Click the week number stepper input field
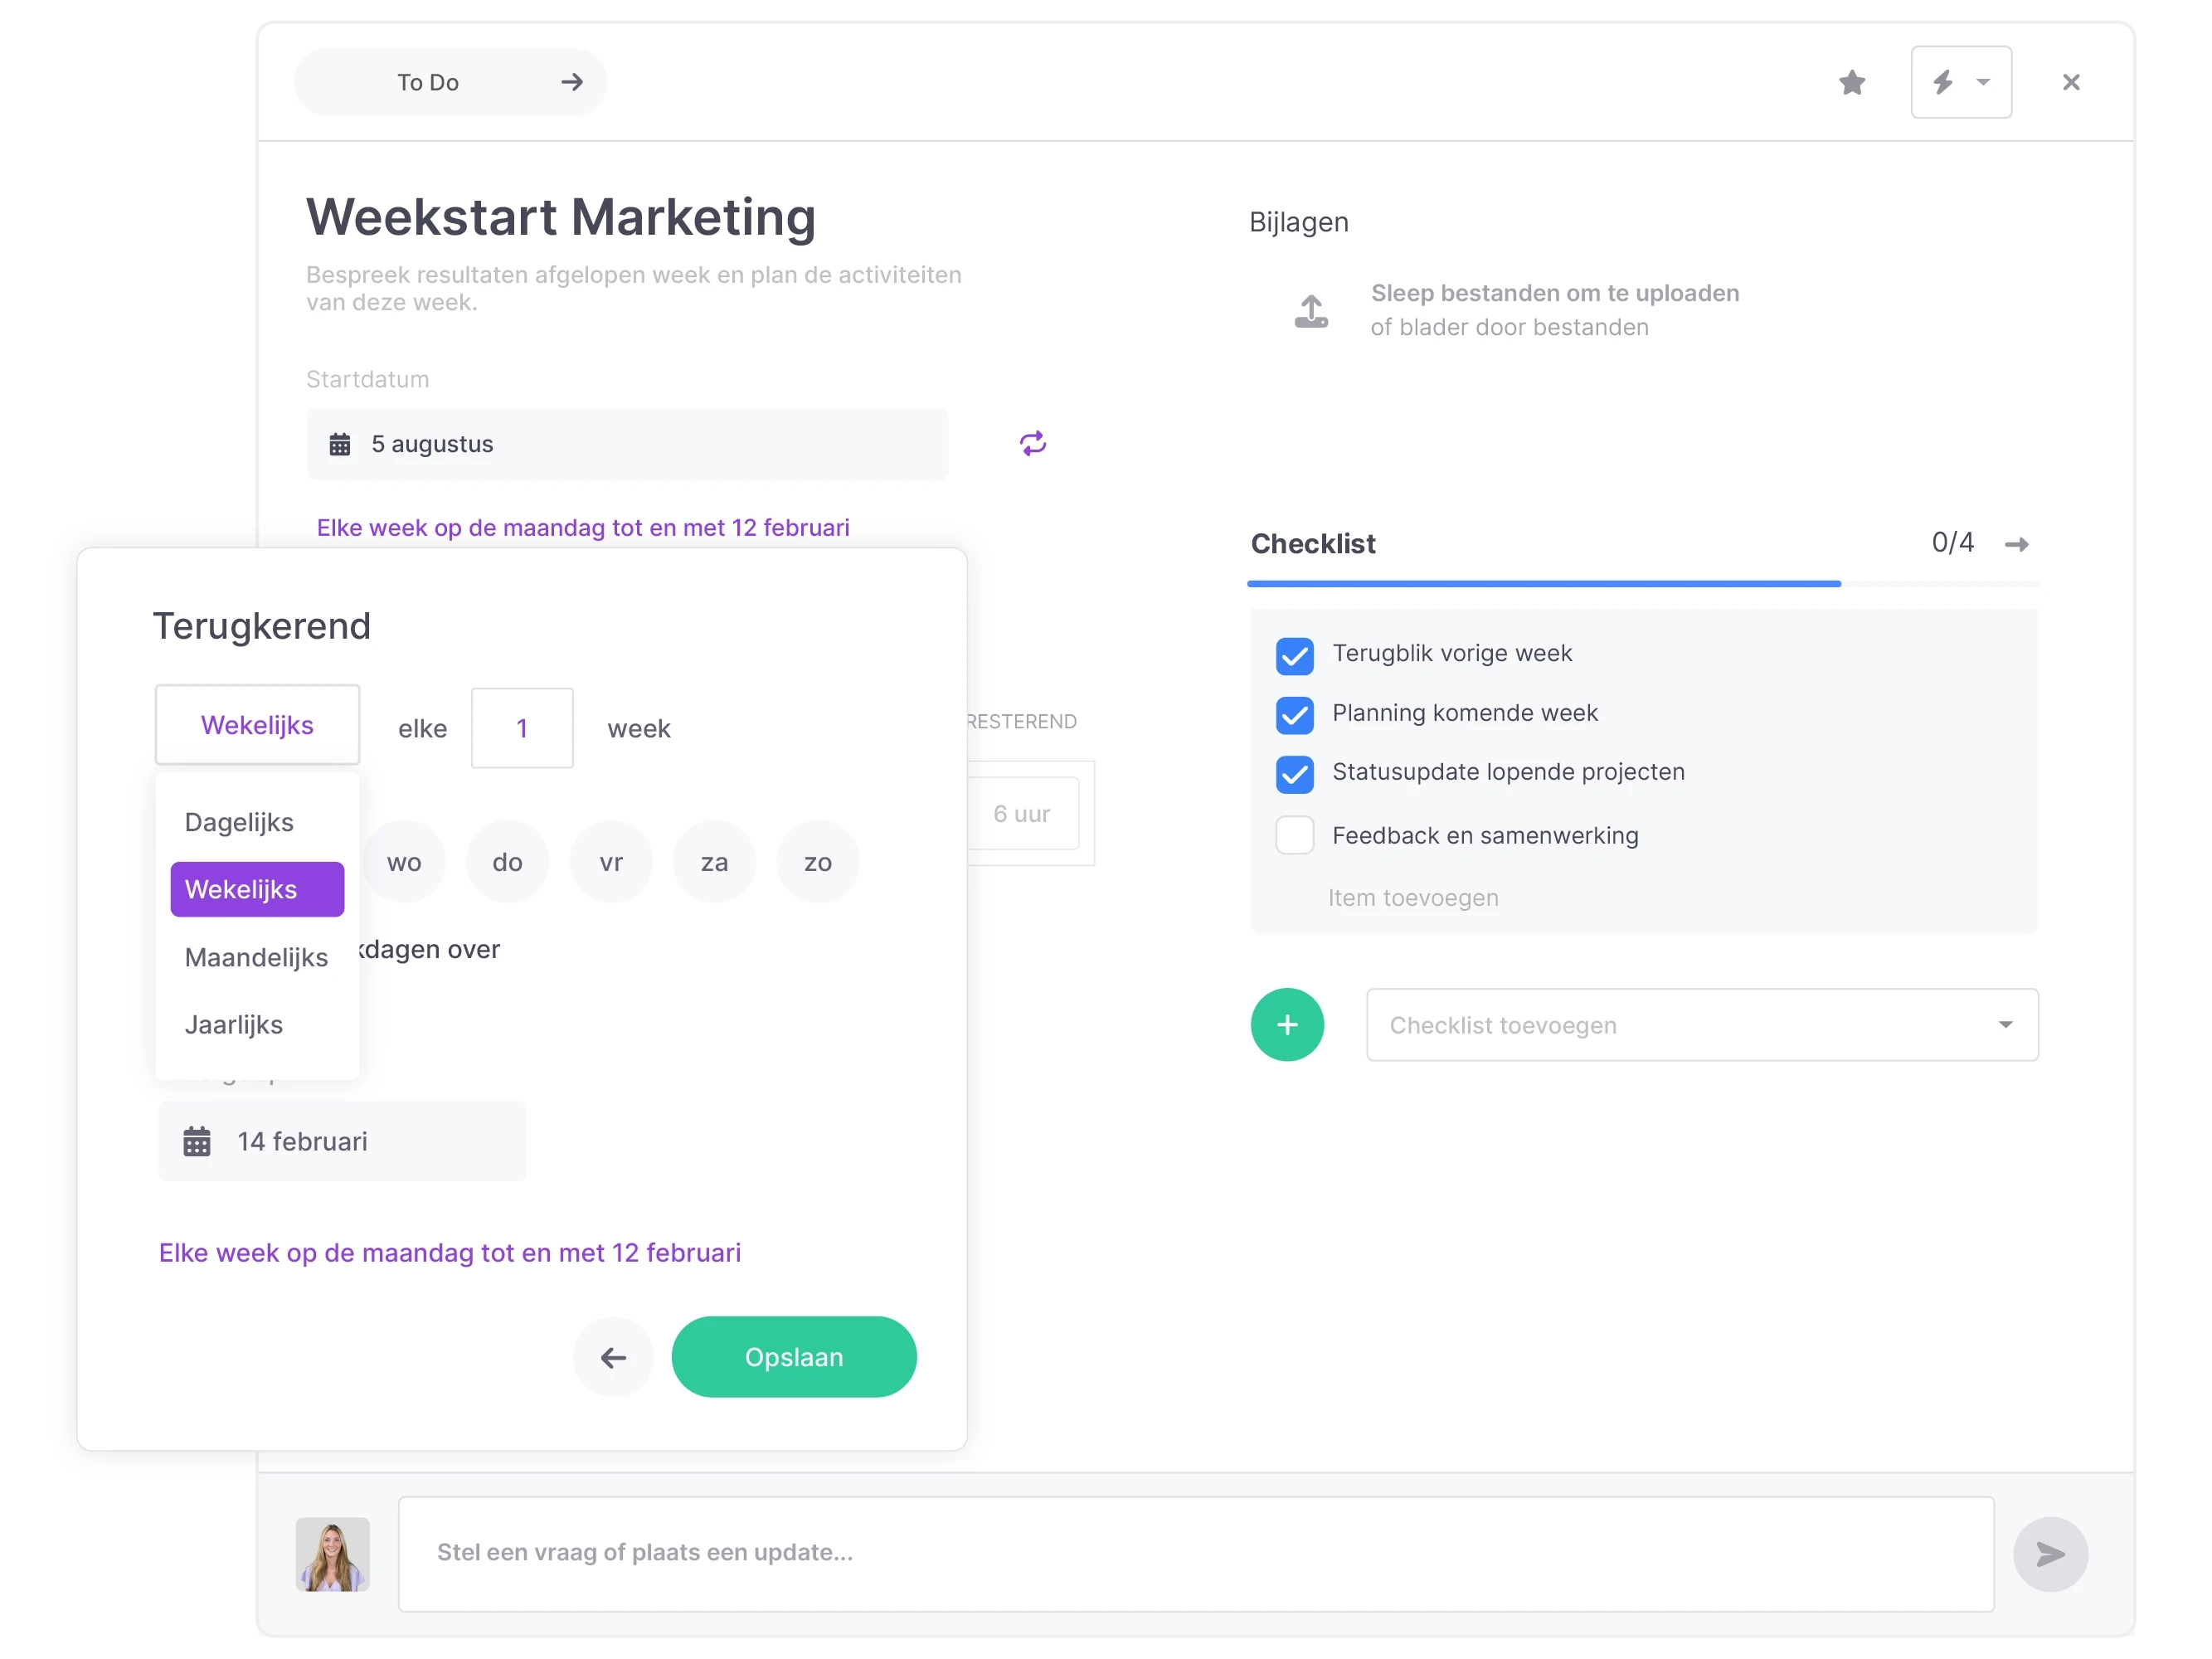The height and width of the screenshot is (1659, 2212). pos(523,727)
